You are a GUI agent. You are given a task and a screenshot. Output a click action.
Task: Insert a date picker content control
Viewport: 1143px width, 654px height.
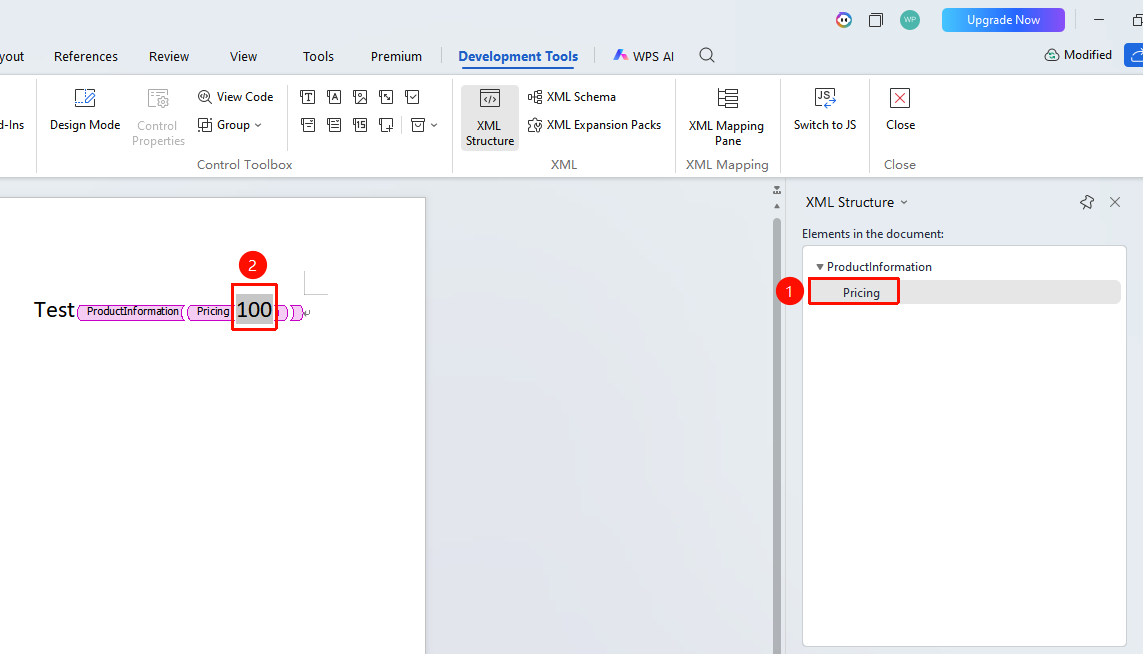coord(360,125)
